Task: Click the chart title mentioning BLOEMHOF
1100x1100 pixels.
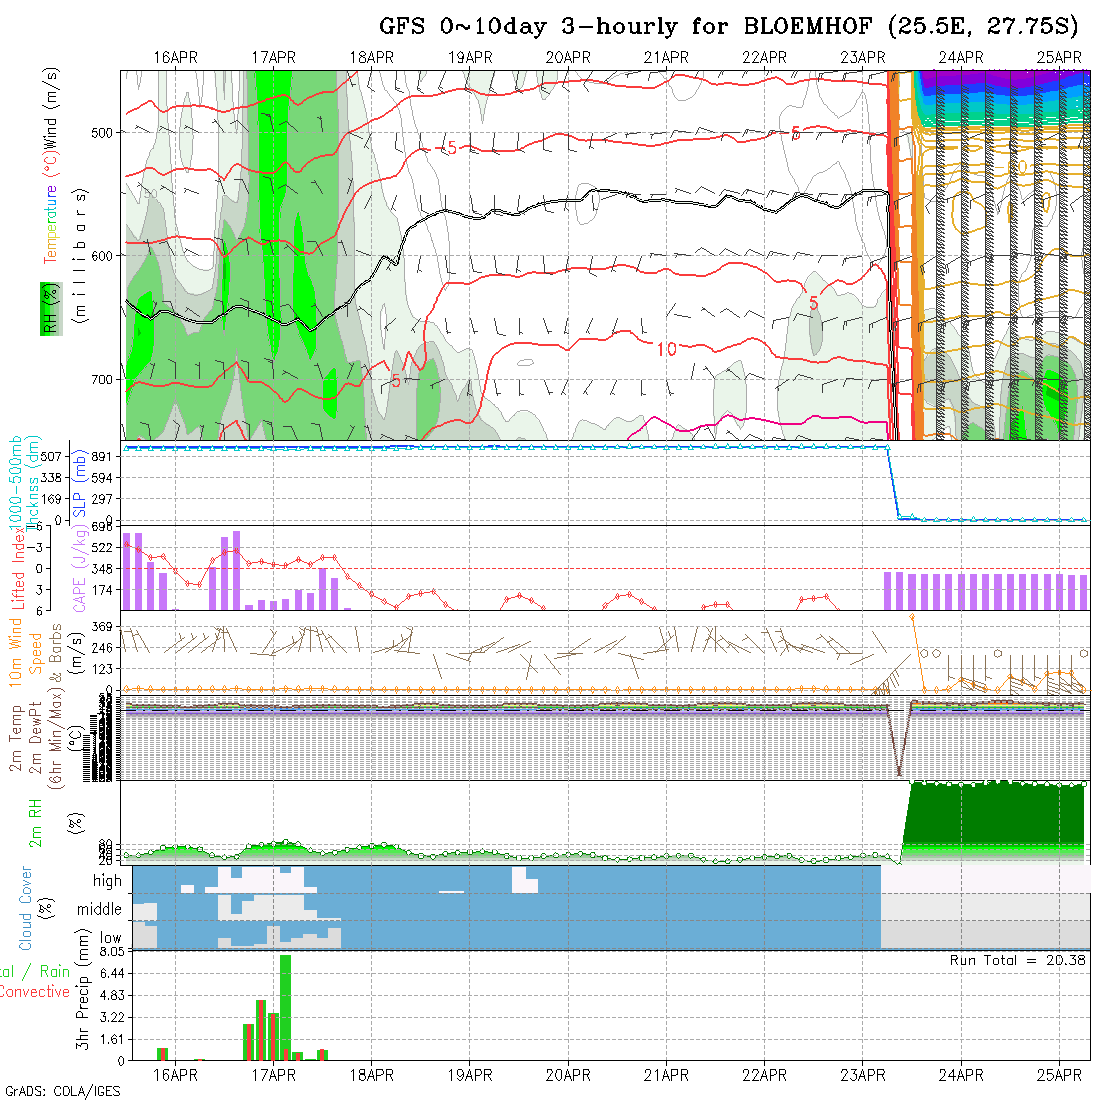Action: click(728, 26)
